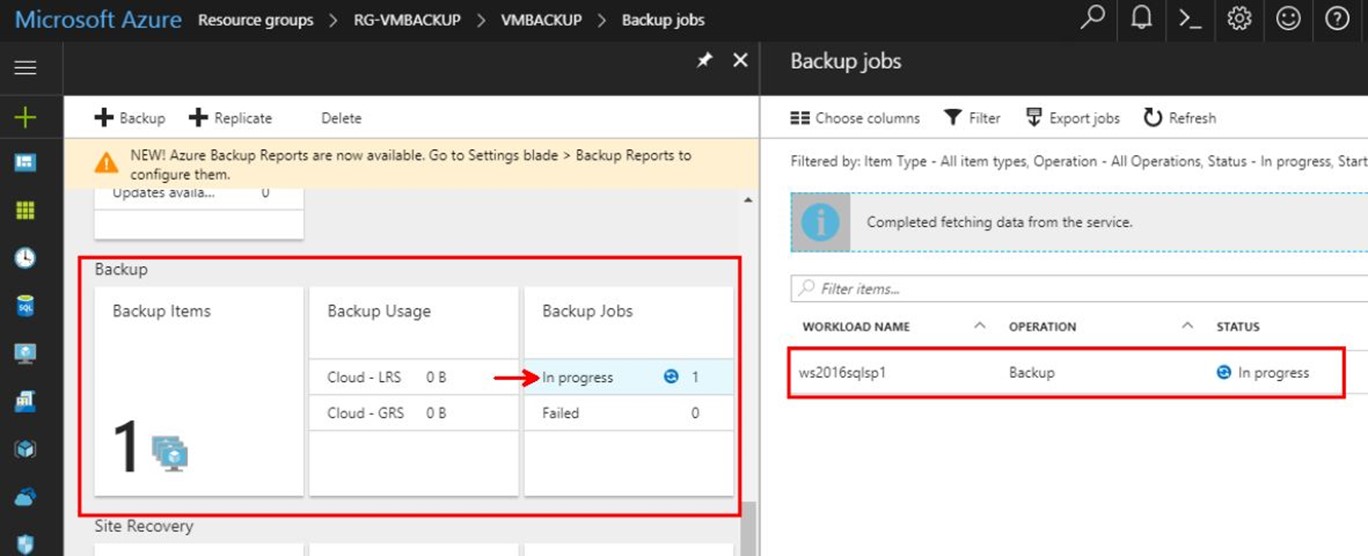Open the cloud services sidebar icon

point(25,497)
